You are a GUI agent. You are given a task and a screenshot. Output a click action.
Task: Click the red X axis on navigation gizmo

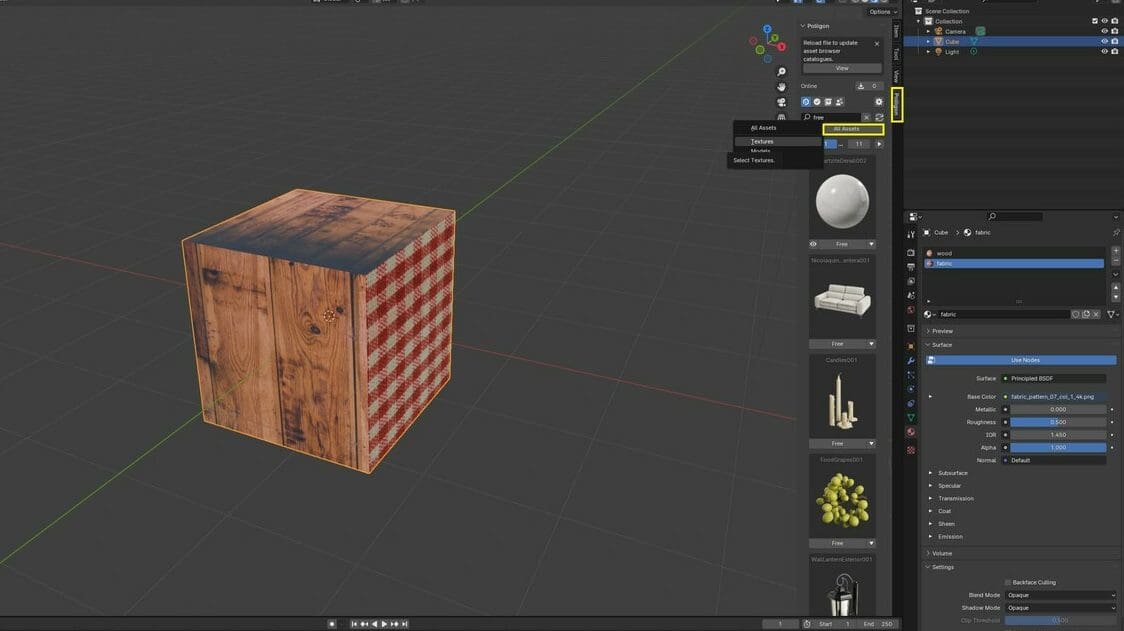[x=782, y=47]
